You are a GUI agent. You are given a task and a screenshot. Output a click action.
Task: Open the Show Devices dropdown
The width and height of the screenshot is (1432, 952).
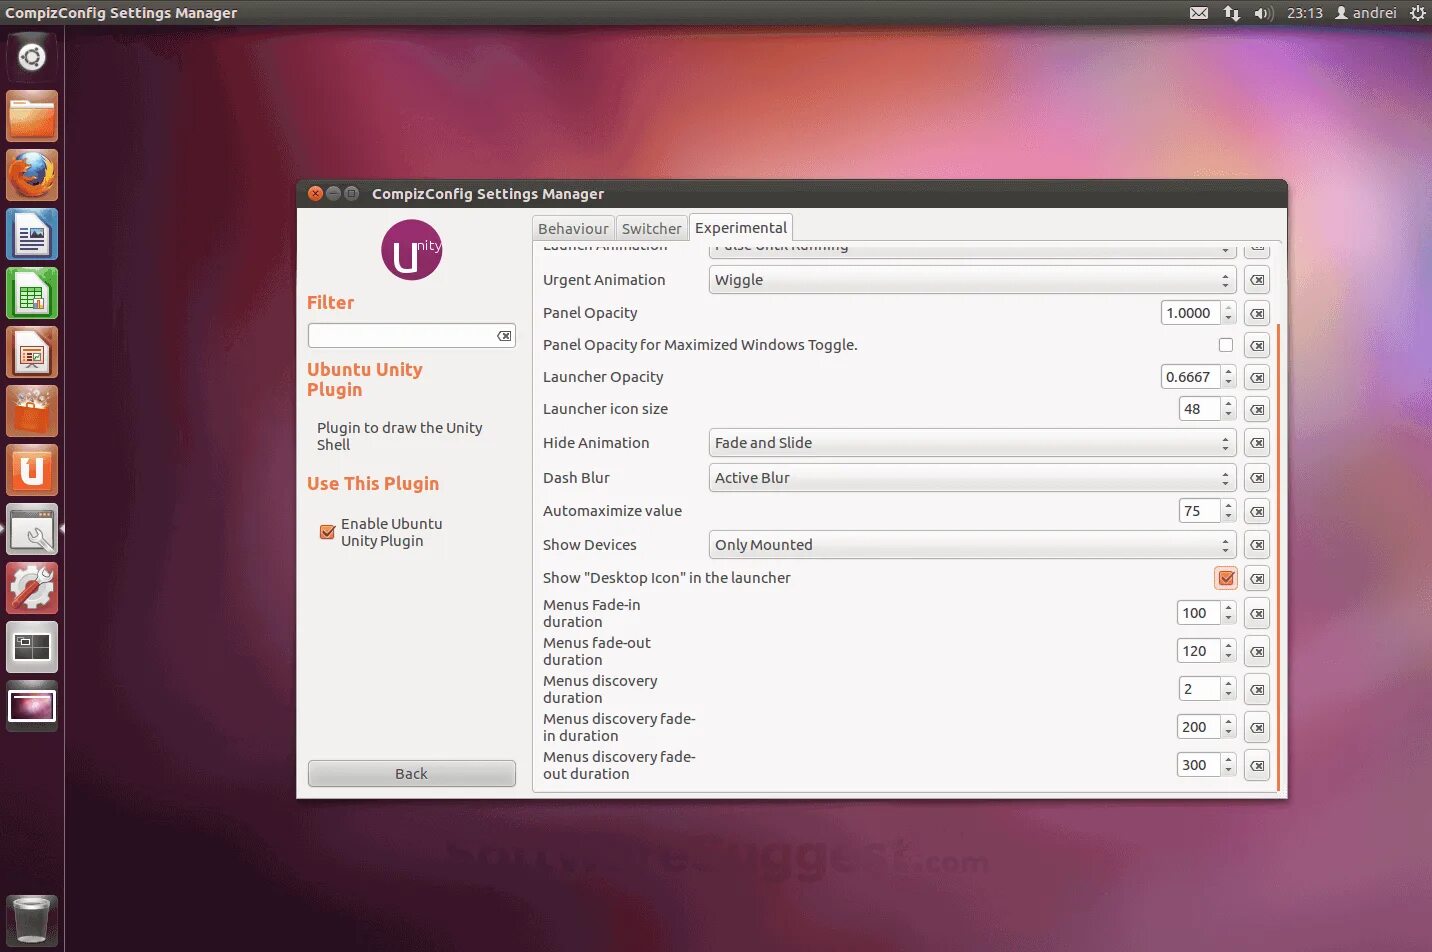tap(972, 545)
